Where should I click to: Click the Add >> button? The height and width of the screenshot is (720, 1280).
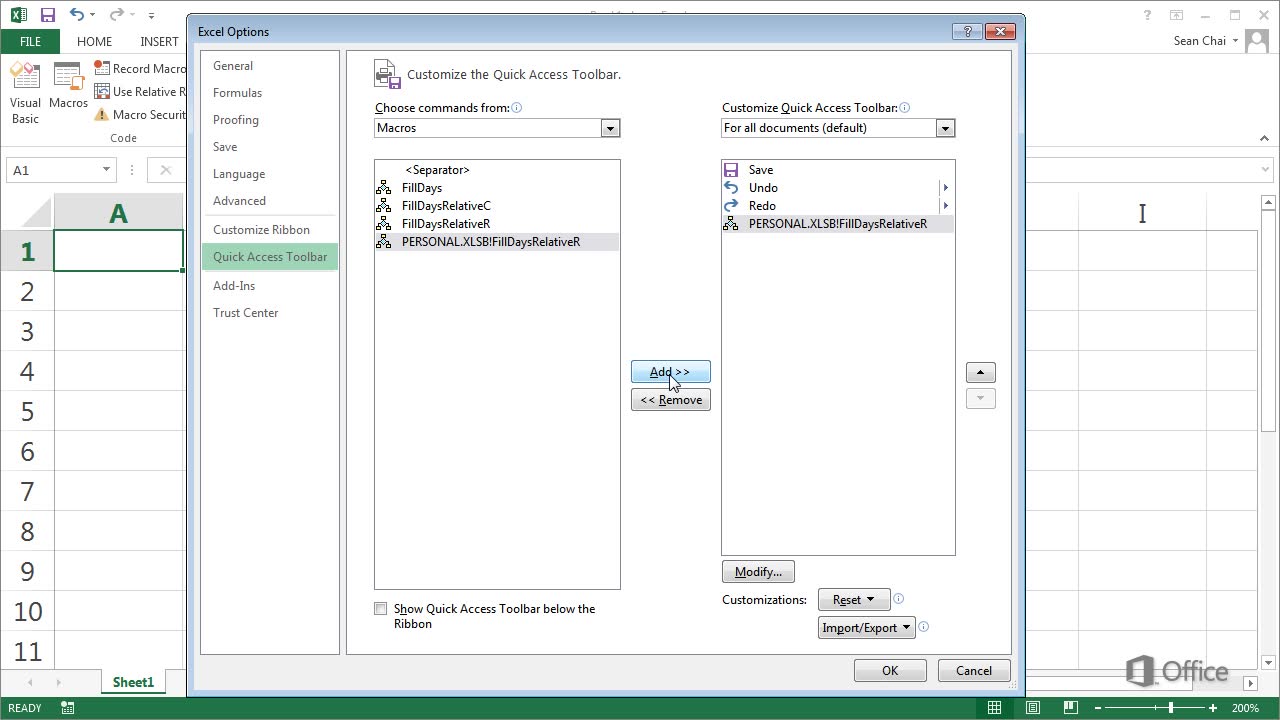(670, 372)
